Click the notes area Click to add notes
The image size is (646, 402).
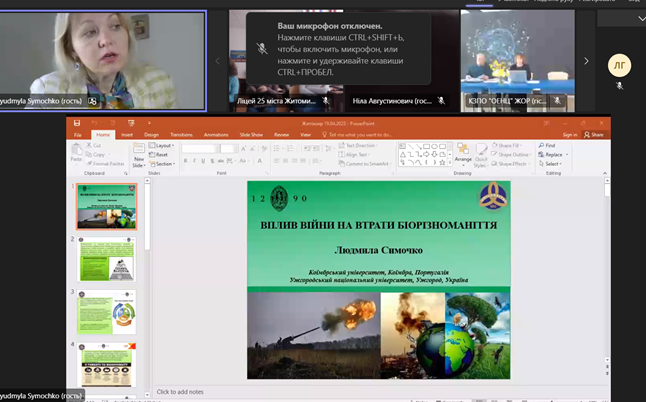click(x=180, y=392)
